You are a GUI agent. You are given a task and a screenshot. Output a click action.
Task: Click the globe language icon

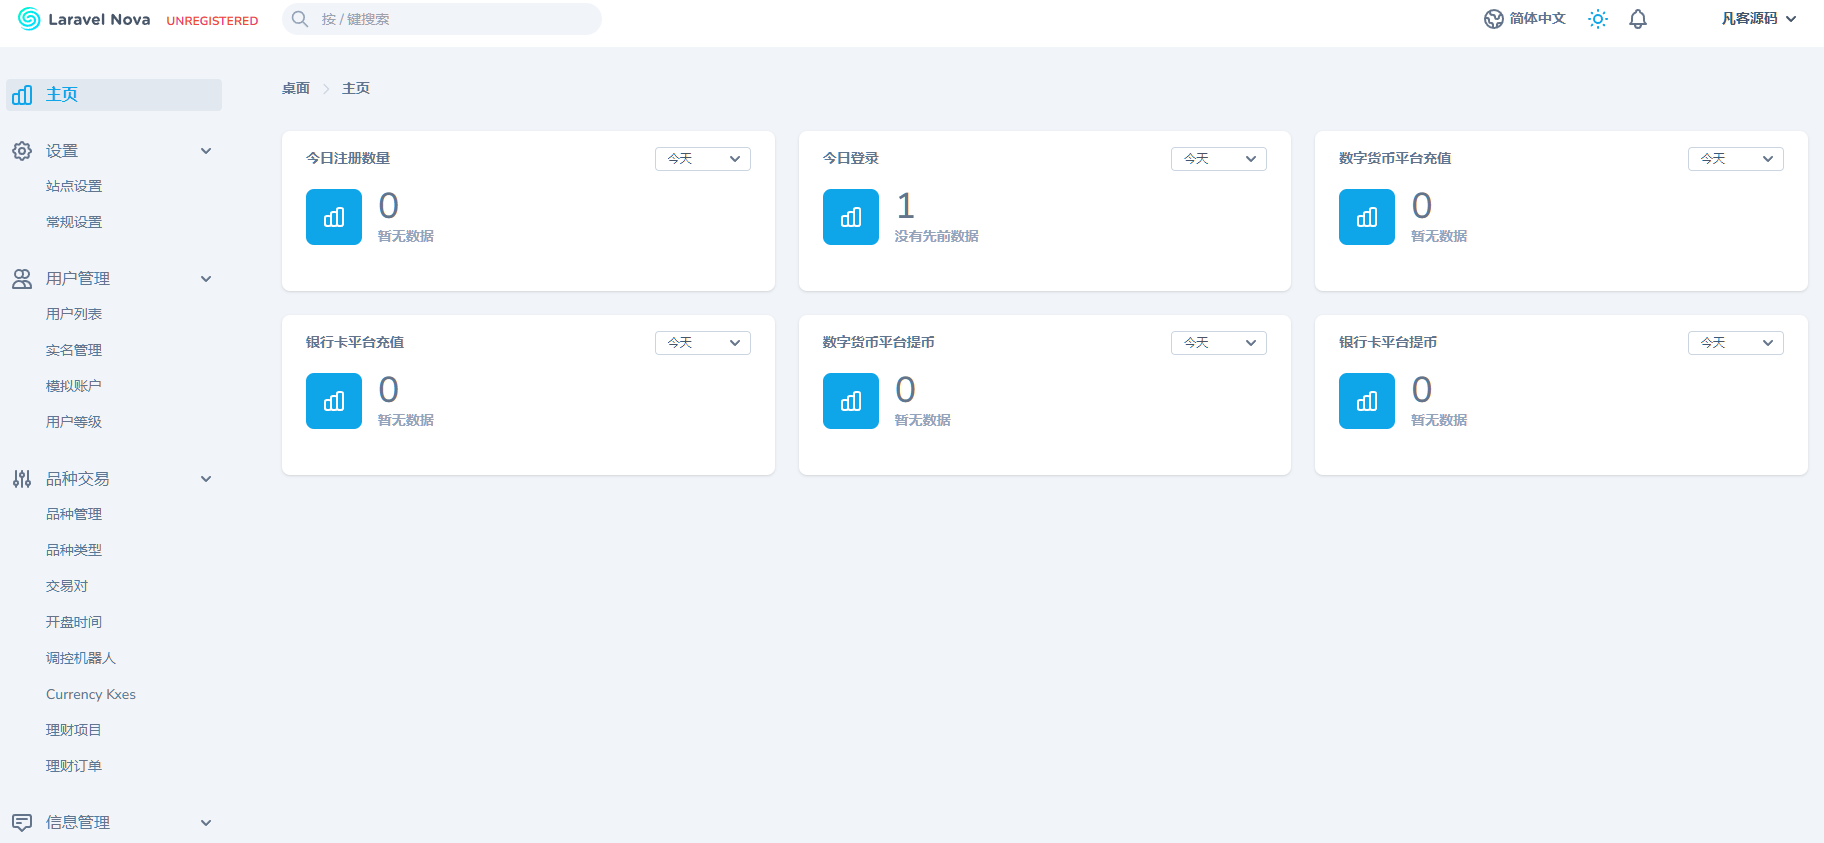click(x=1493, y=19)
